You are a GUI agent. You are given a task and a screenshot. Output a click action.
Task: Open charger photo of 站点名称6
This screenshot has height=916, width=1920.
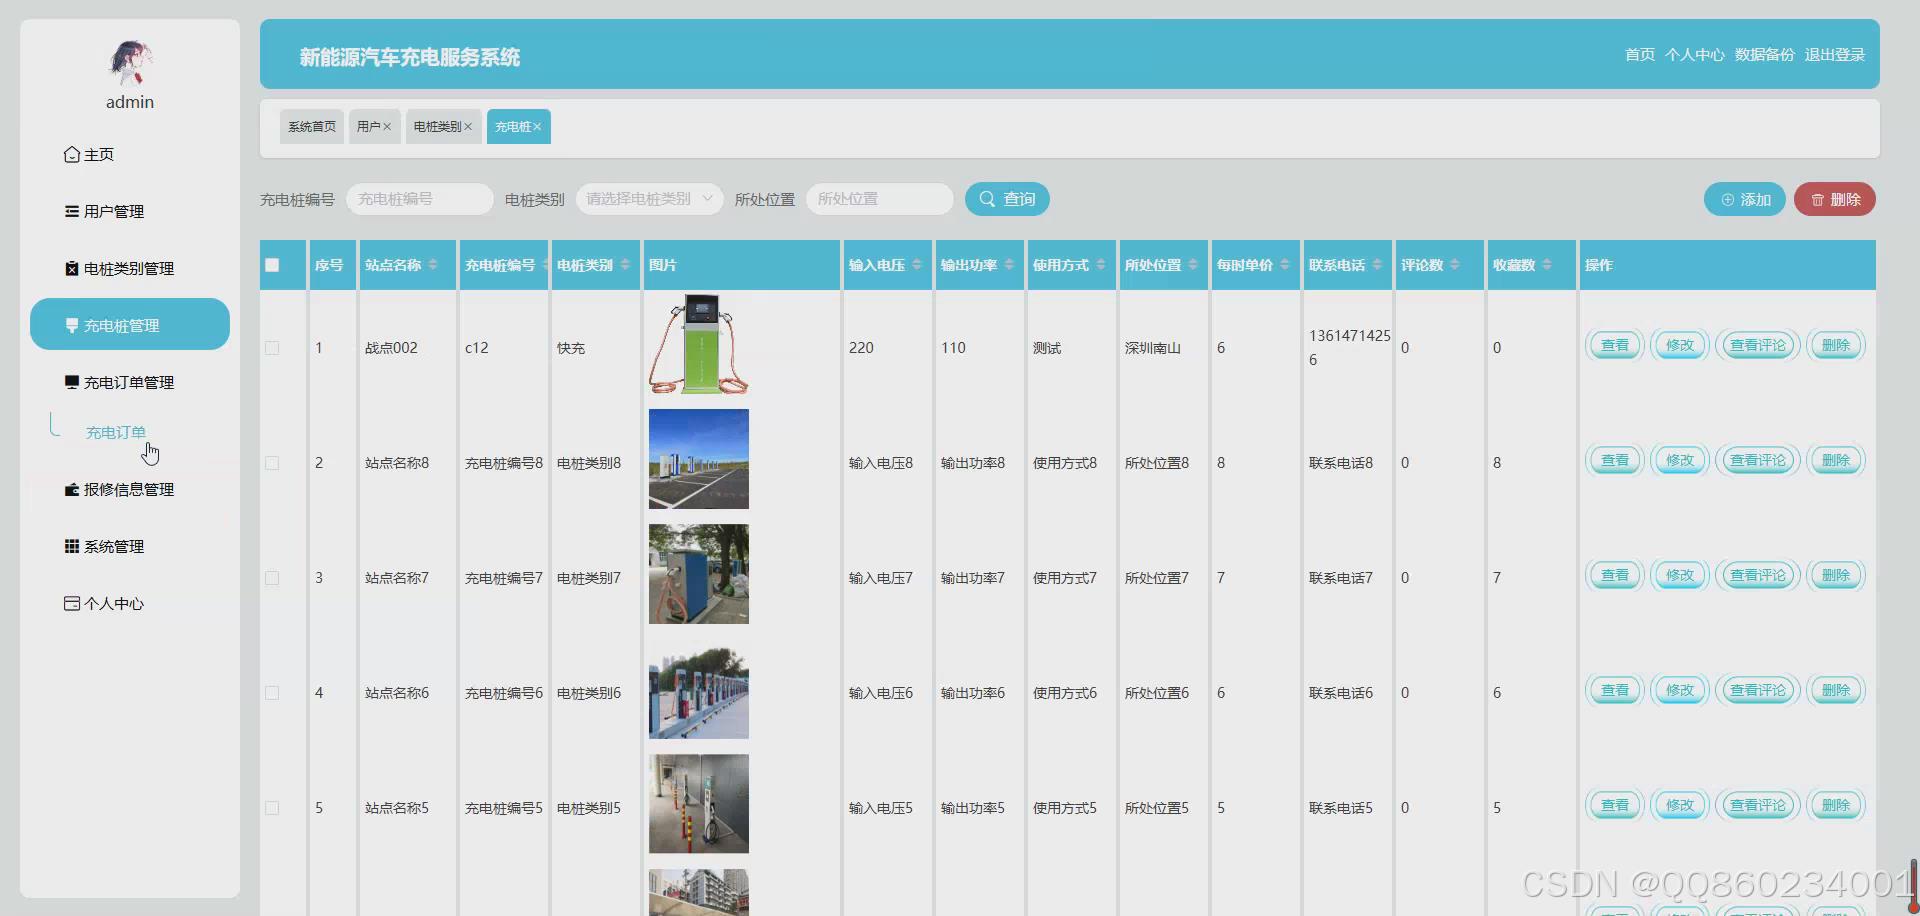point(699,689)
